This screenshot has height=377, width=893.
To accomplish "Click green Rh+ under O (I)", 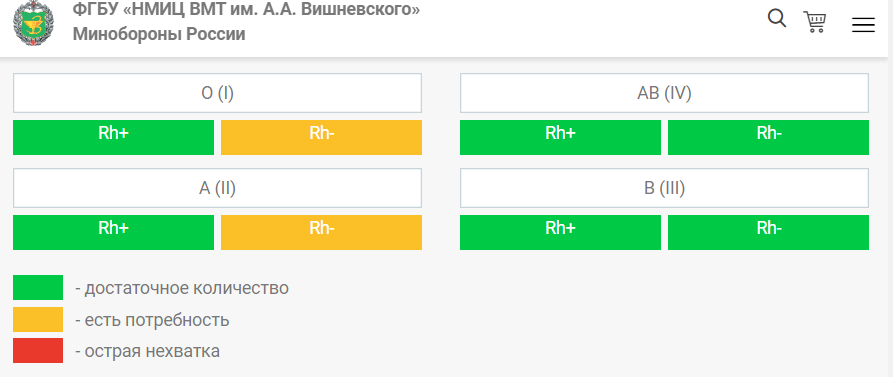I will 113,137.
